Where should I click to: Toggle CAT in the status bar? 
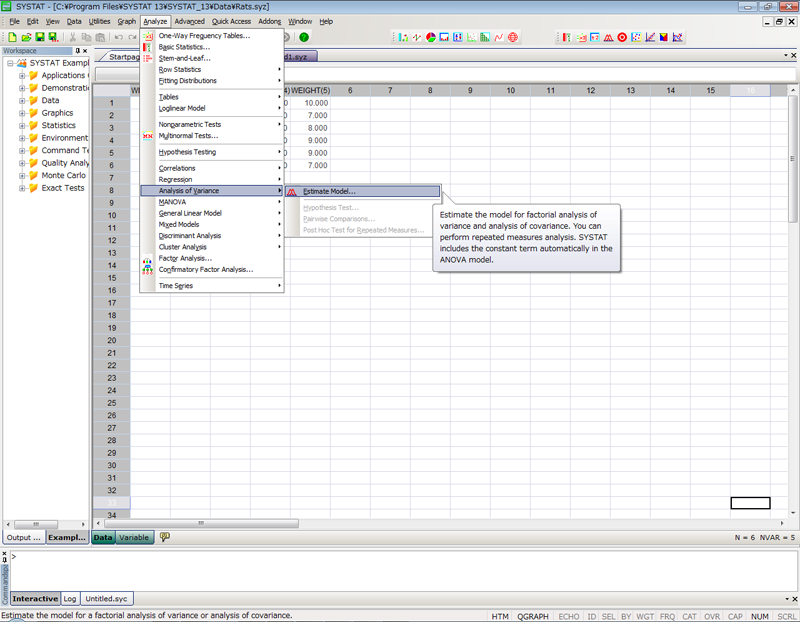689,616
